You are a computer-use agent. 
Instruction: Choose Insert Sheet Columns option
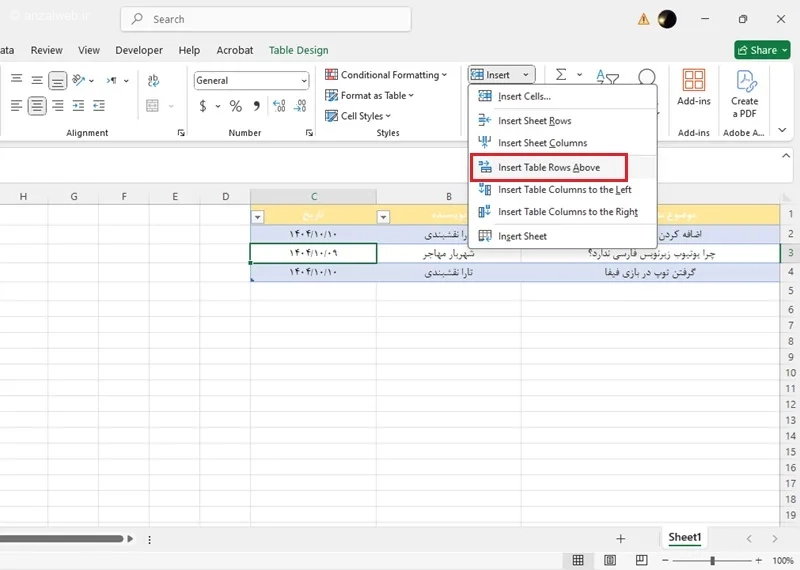542,143
